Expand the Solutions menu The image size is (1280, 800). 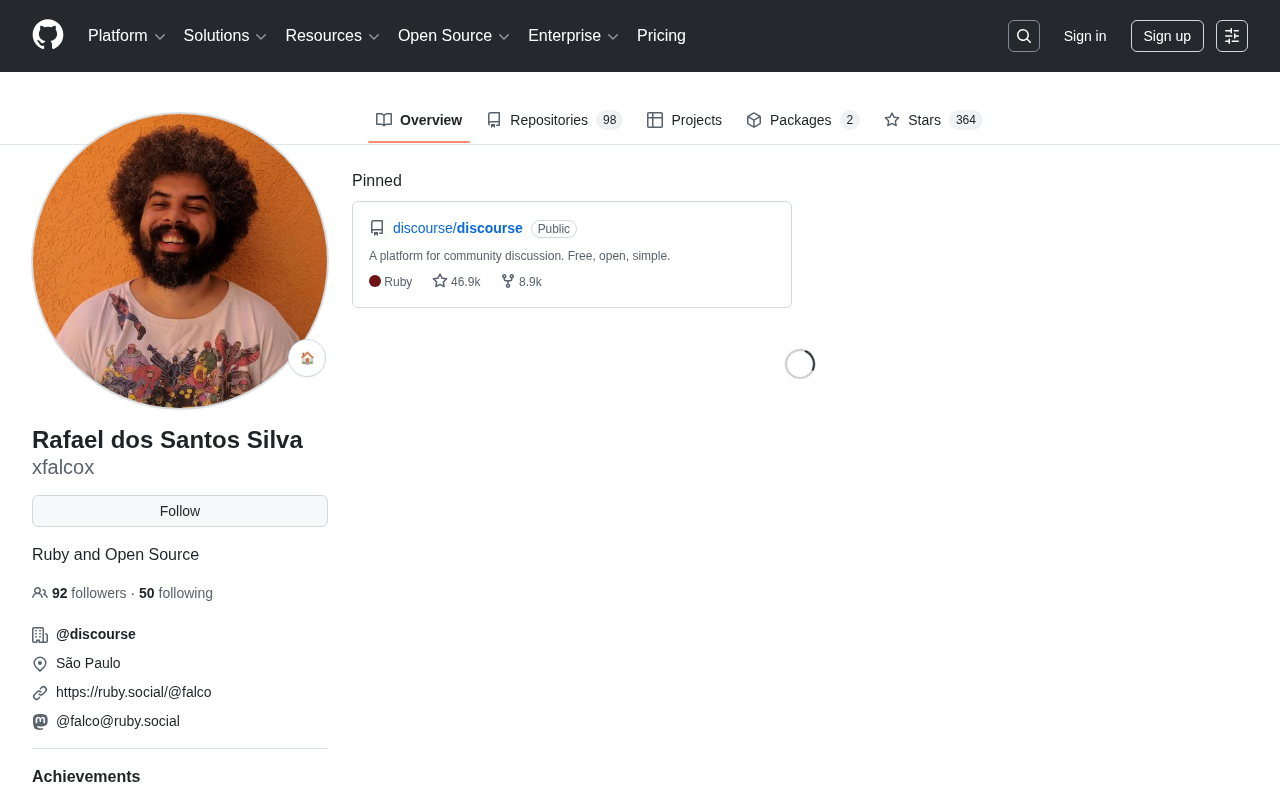tap(226, 36)
